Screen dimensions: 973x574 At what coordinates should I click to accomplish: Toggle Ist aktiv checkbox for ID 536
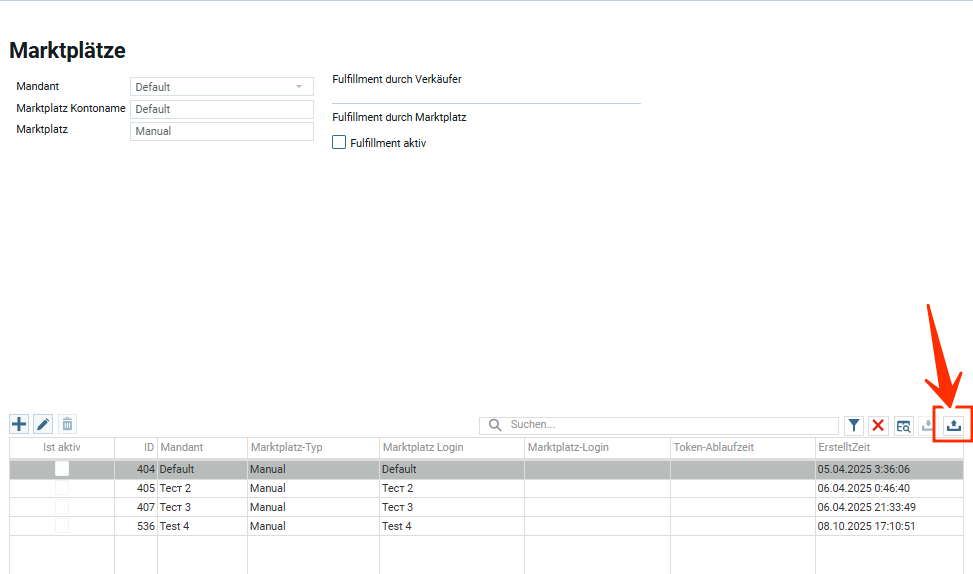62,526
